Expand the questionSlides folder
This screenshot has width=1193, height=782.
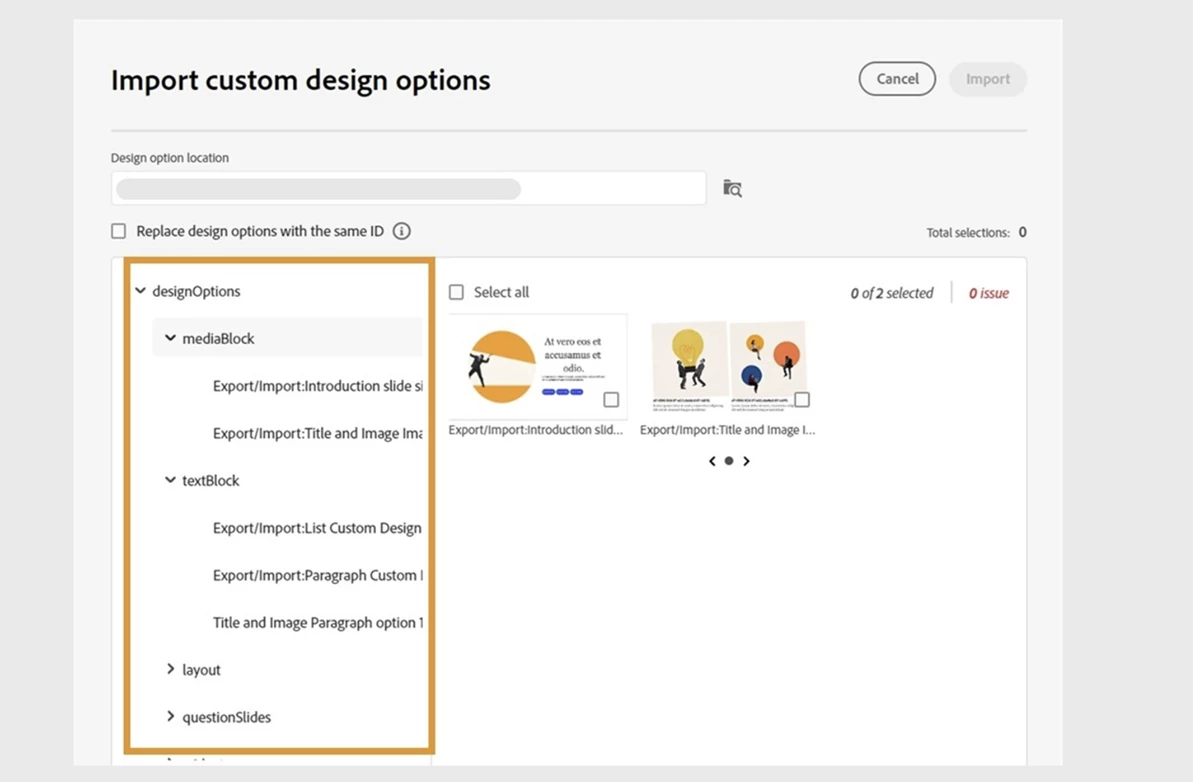170,717
